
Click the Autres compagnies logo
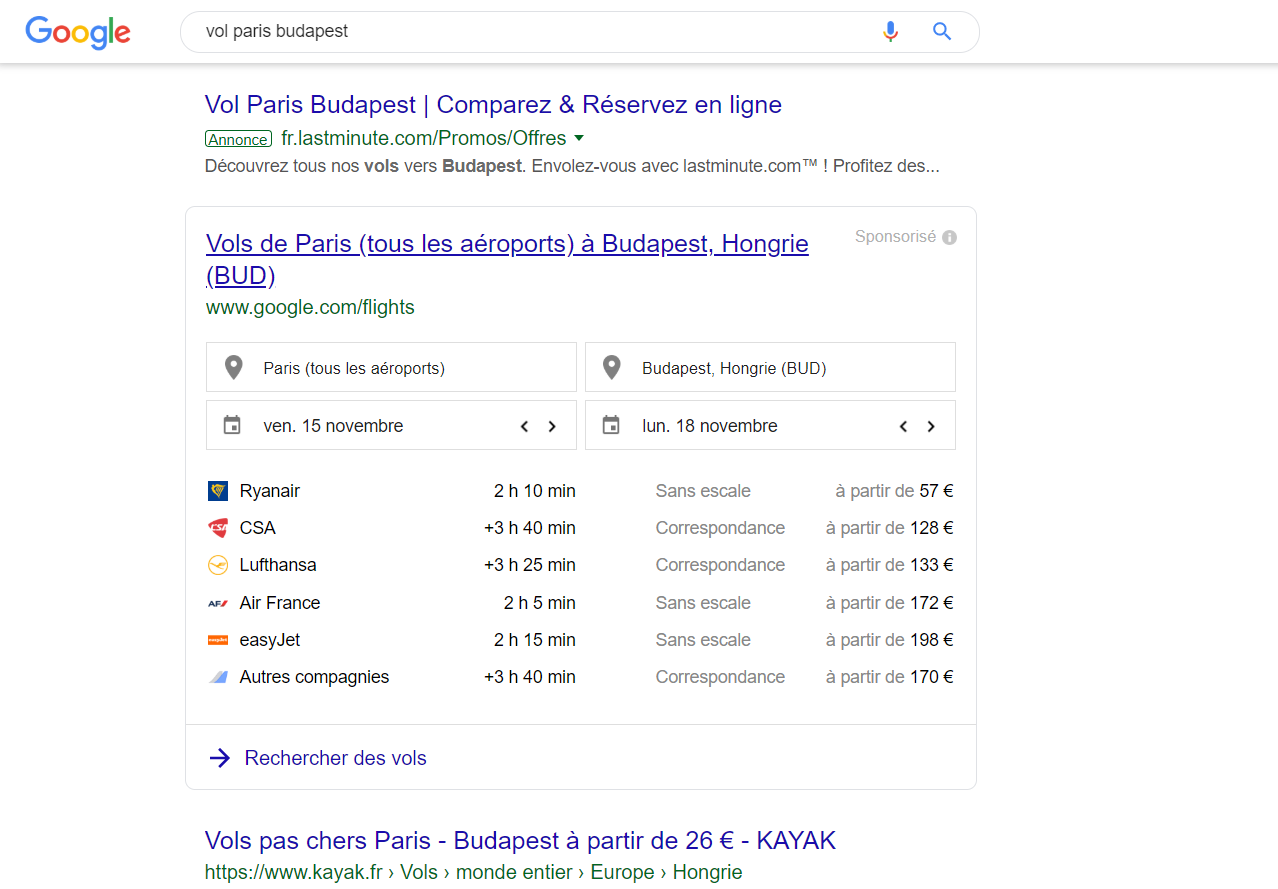pos(218,677)
